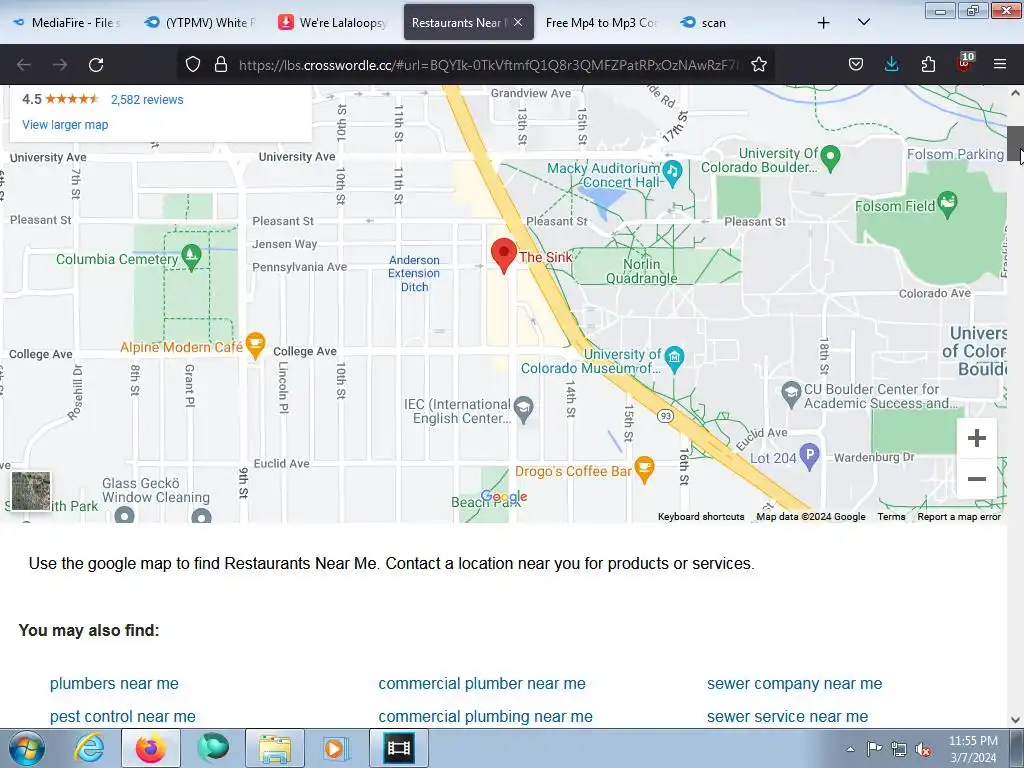Click Action Center flag tray icon
The height and width of the screenshot is (768, 1024).
tap(874, 749)
